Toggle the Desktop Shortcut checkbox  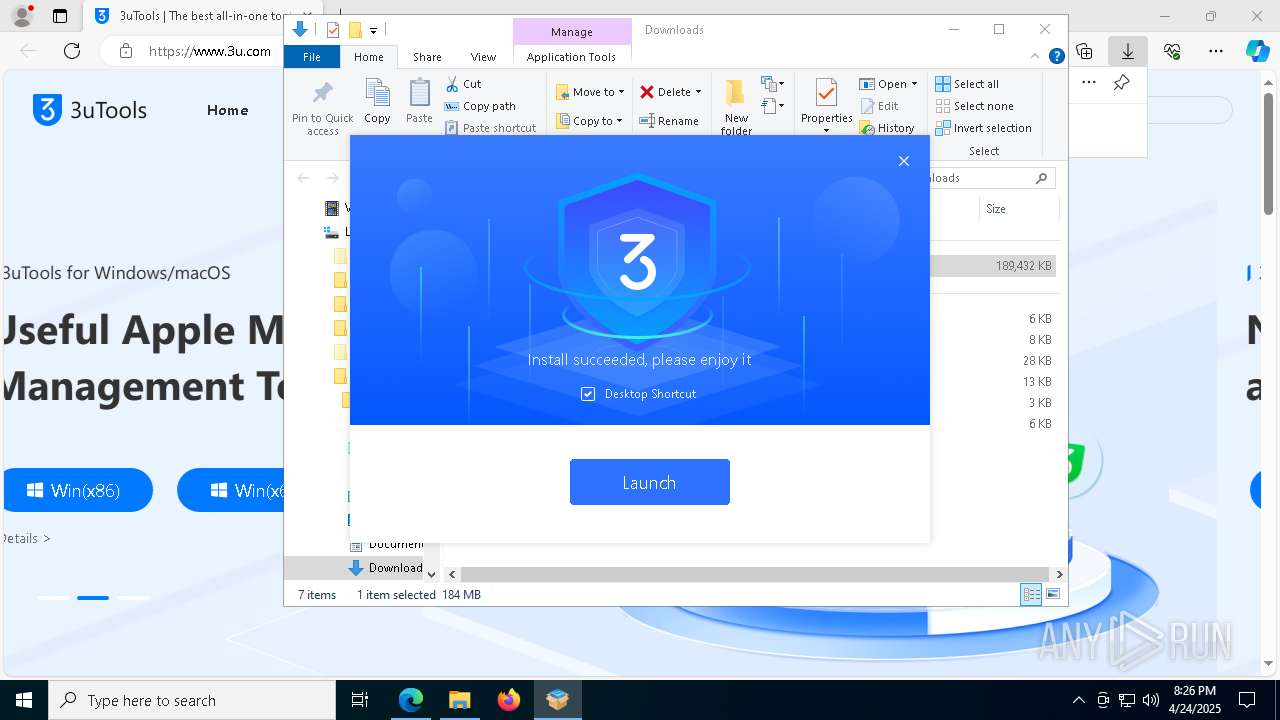(x=588, y=394)
